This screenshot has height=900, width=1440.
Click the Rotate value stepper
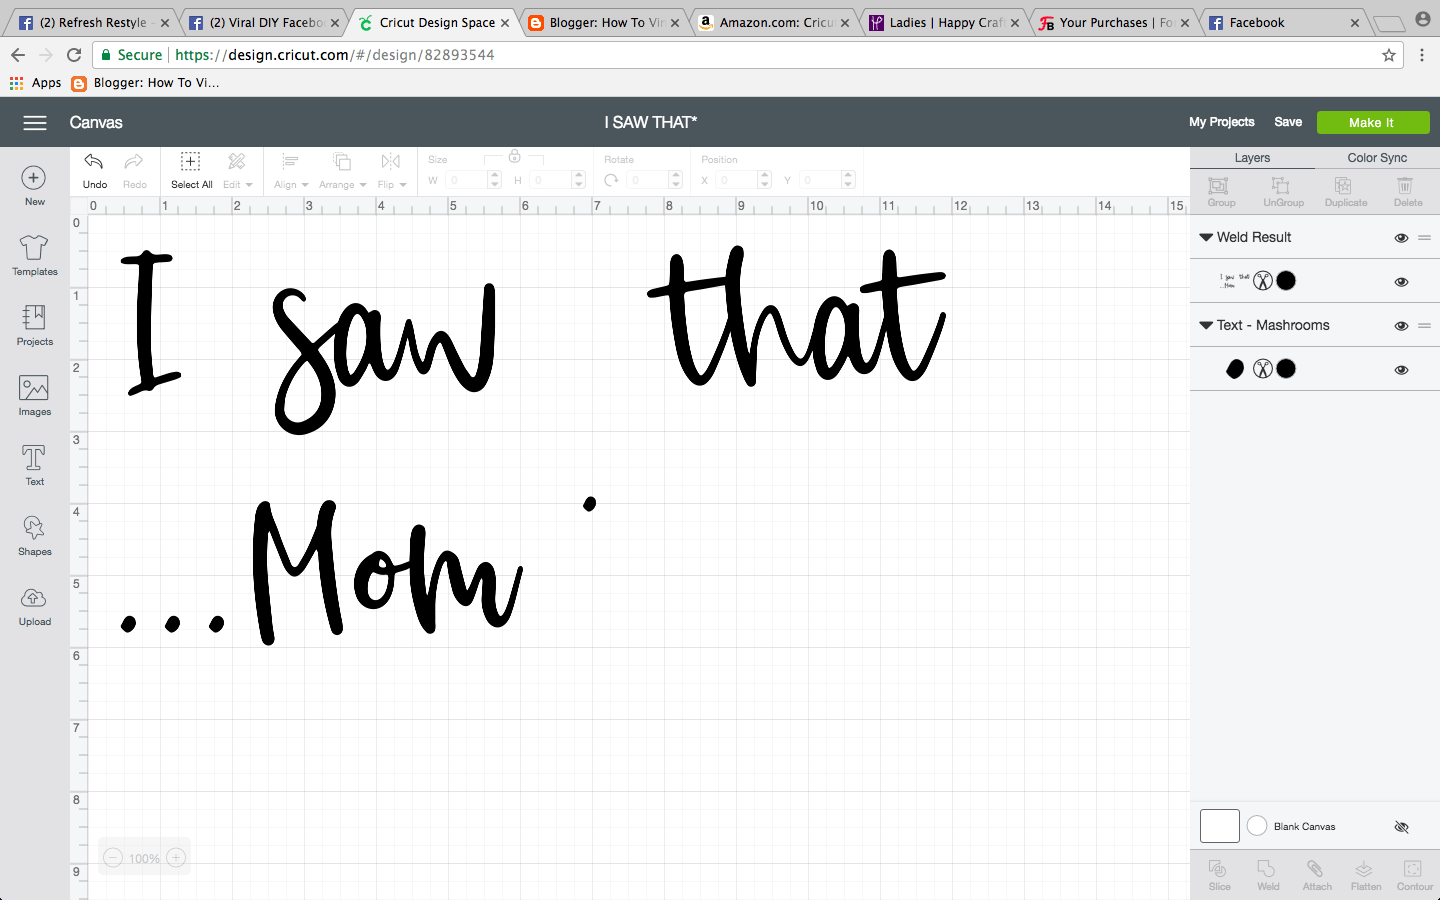676,180
